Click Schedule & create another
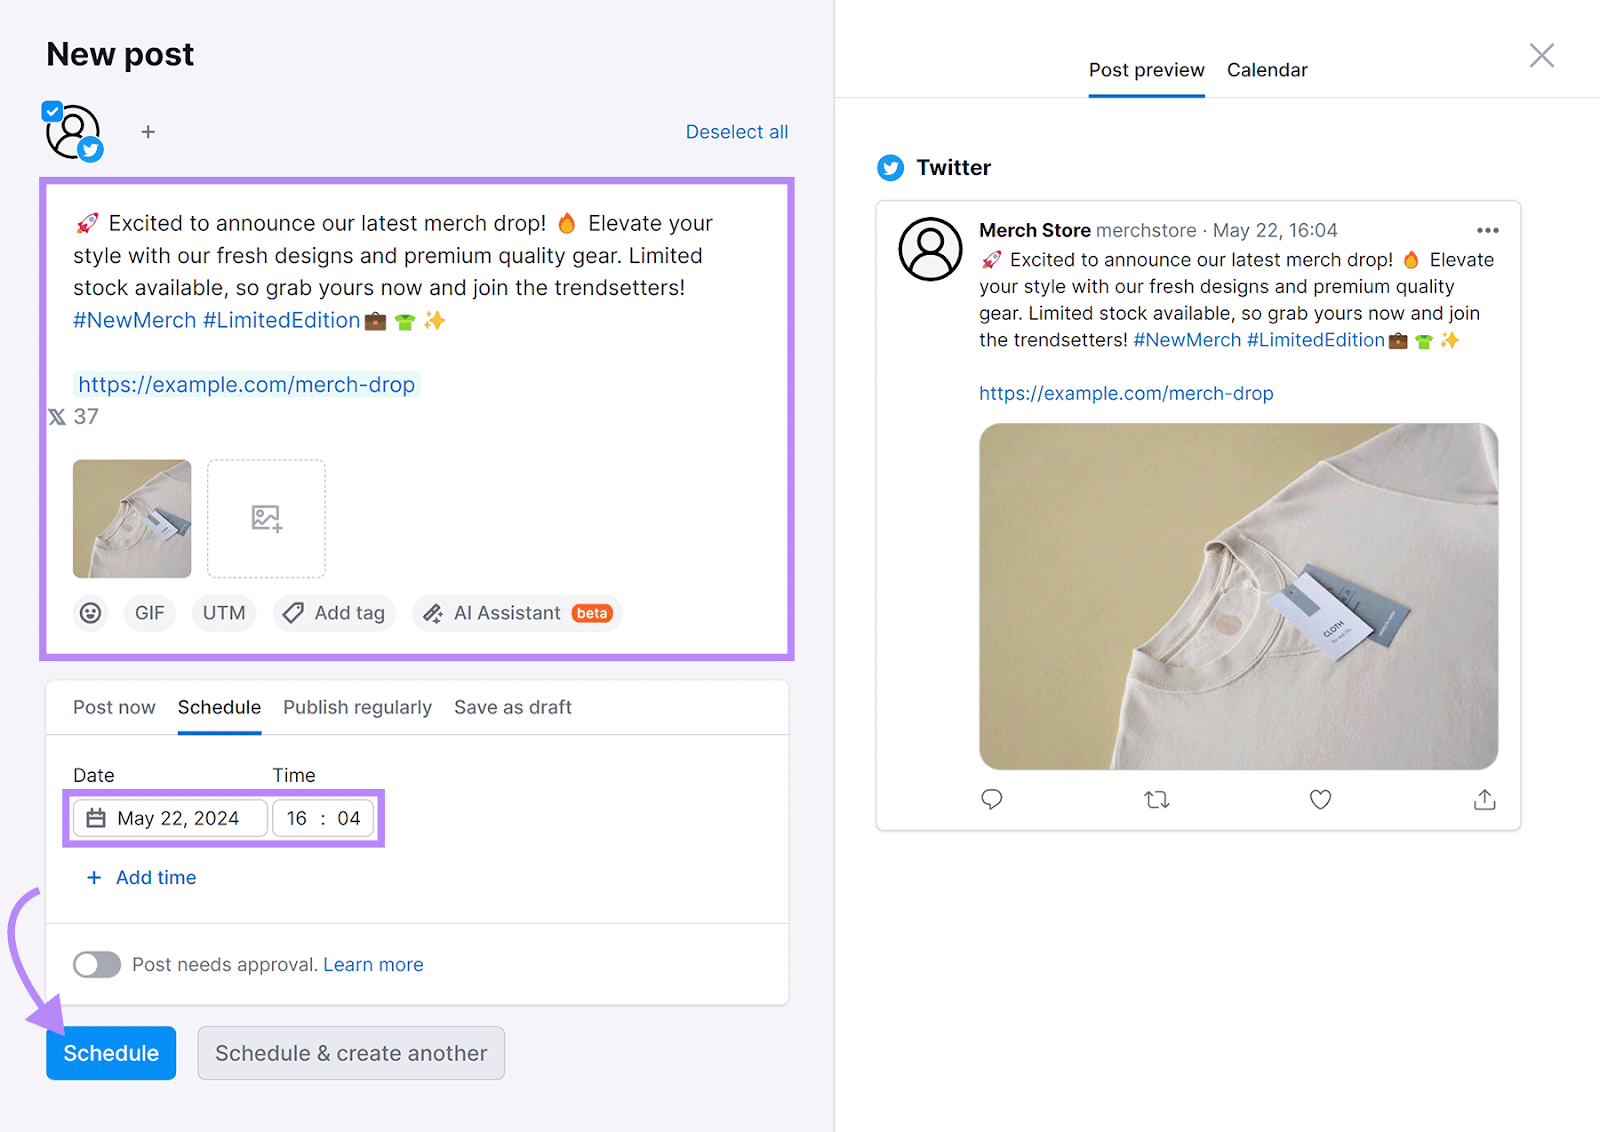Viewport: 1600px width, 1132px height. (350, 1053)
